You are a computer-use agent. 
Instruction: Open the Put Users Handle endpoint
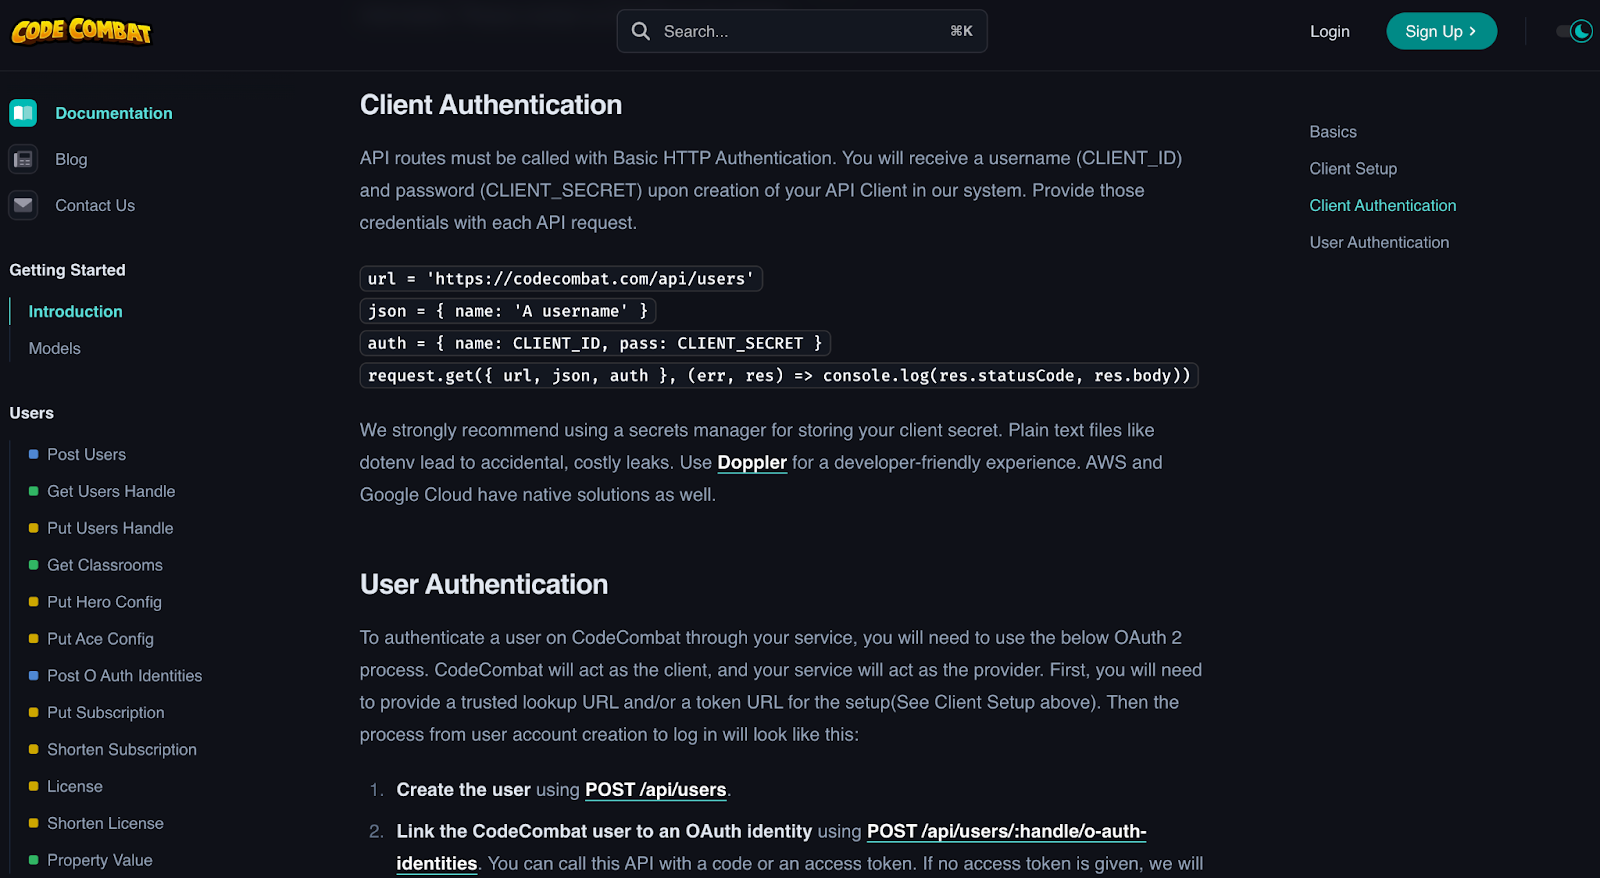pyautogui.click(x=110, y=528)
